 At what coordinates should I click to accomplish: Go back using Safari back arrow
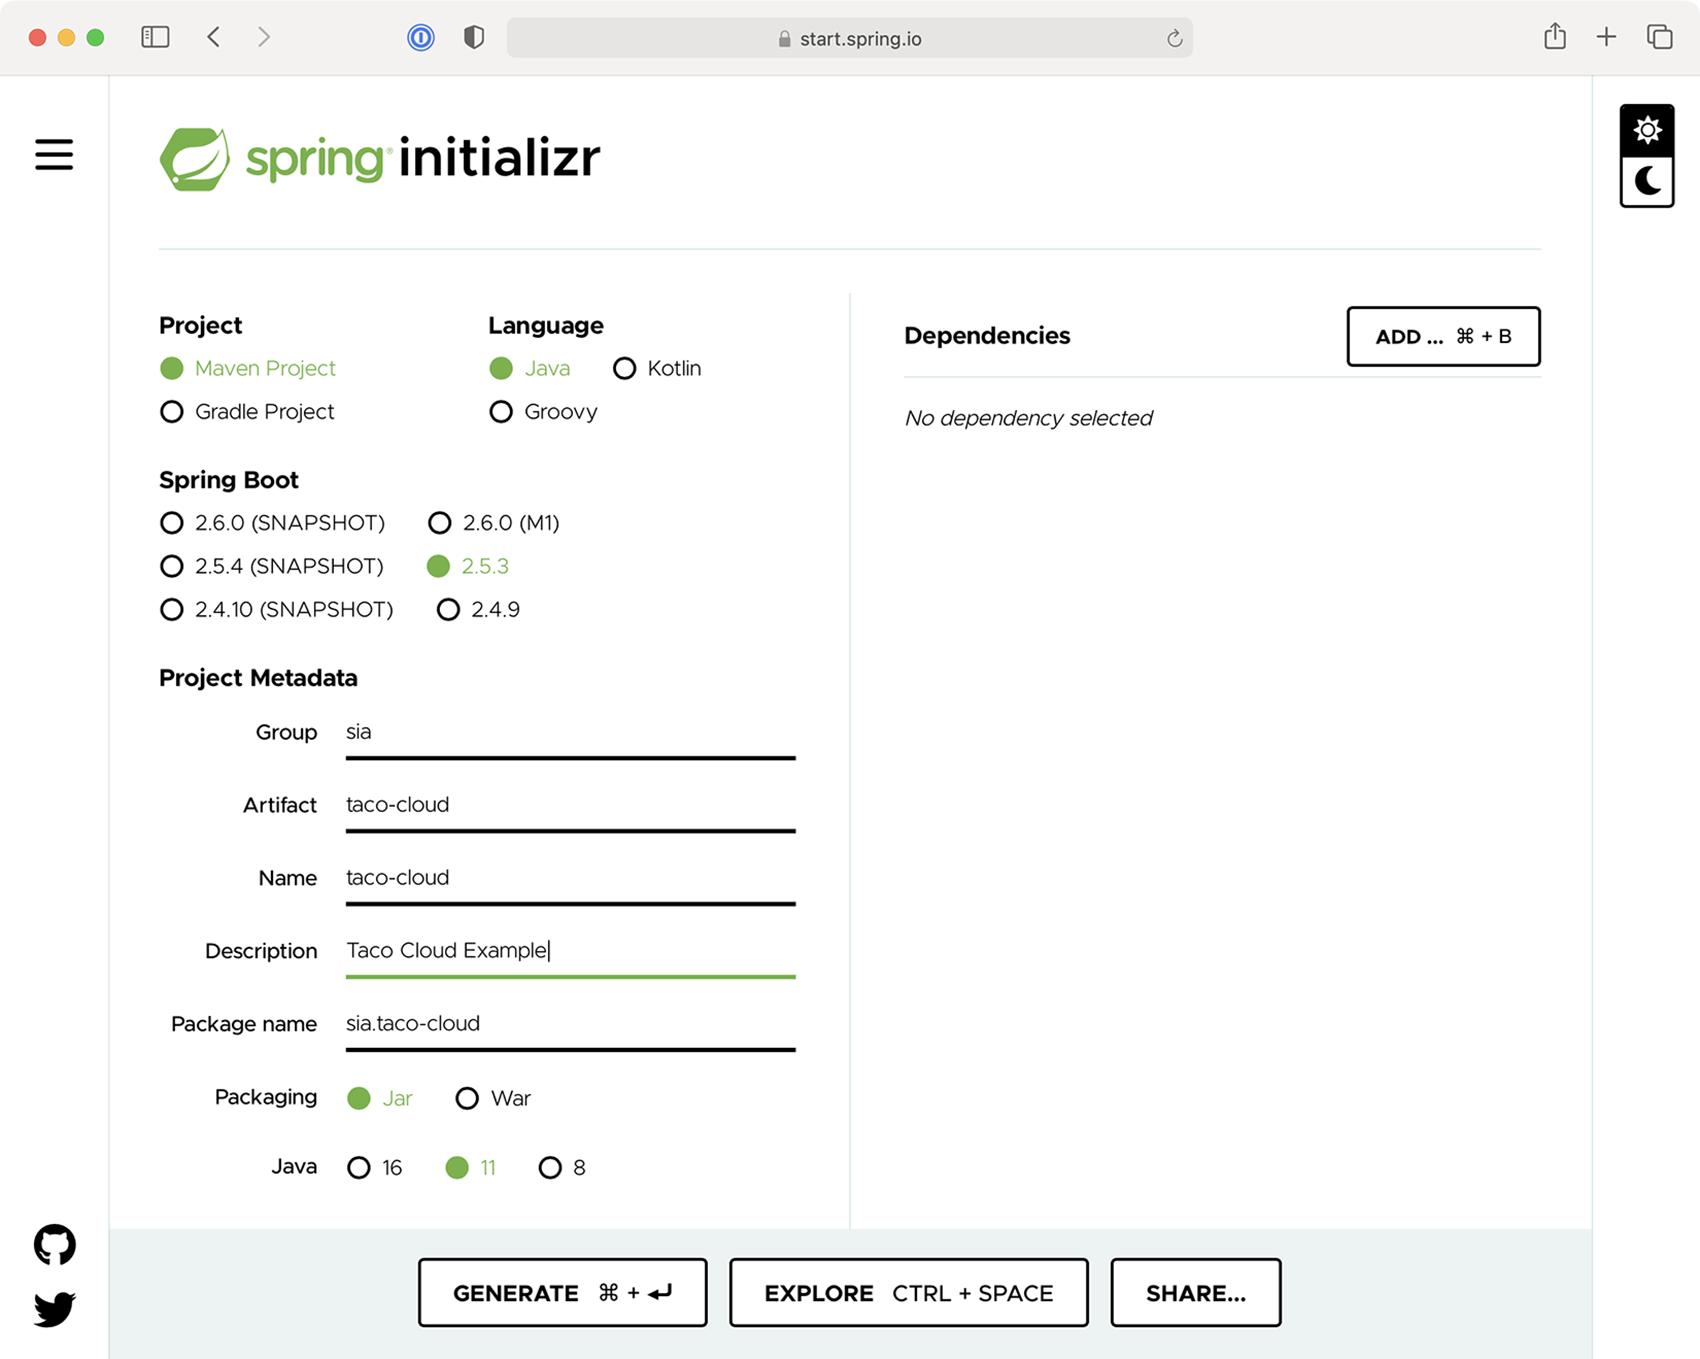click(213, 37)
